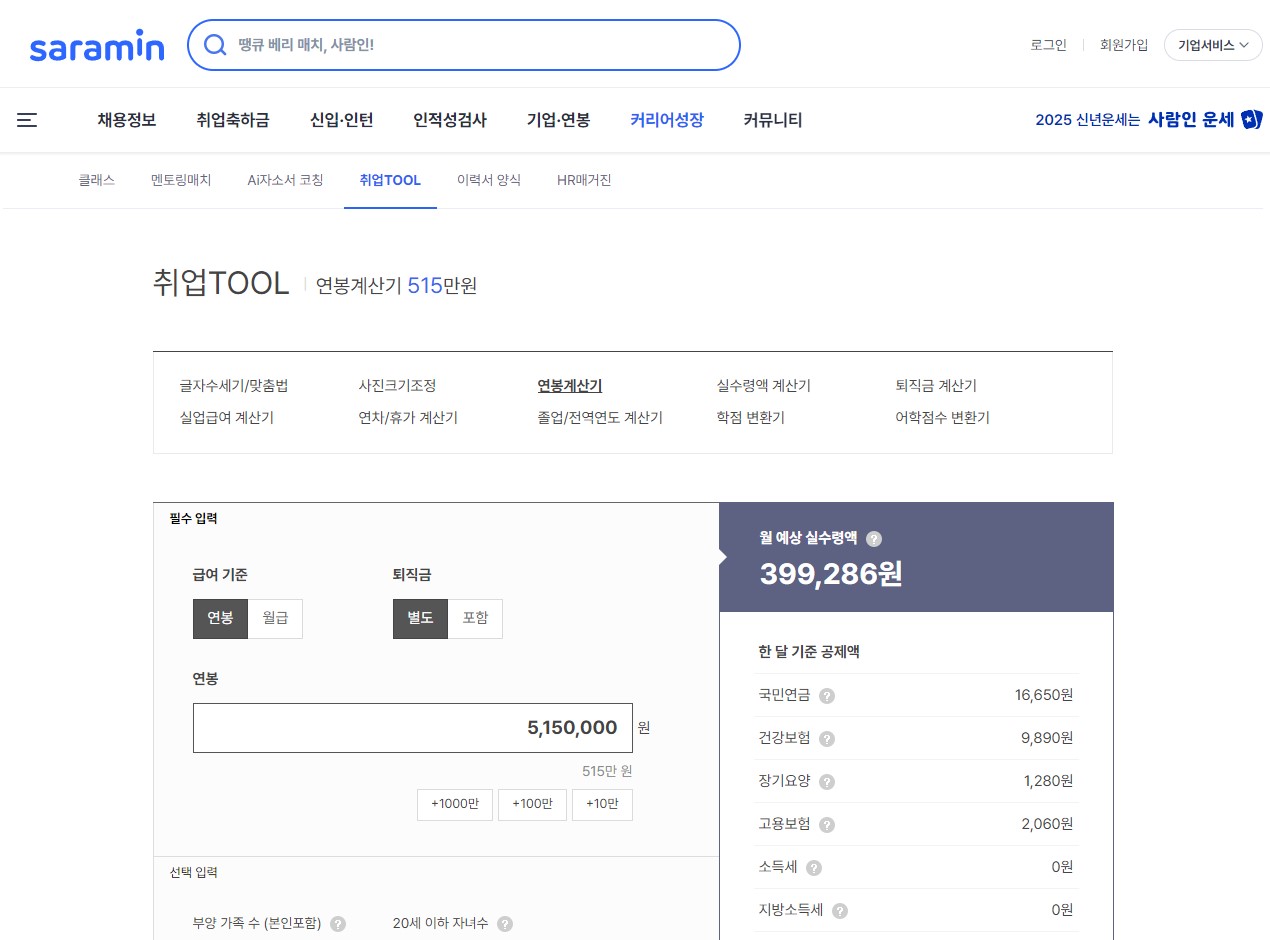Click the search magnifier icon

[x=215, y=45]
